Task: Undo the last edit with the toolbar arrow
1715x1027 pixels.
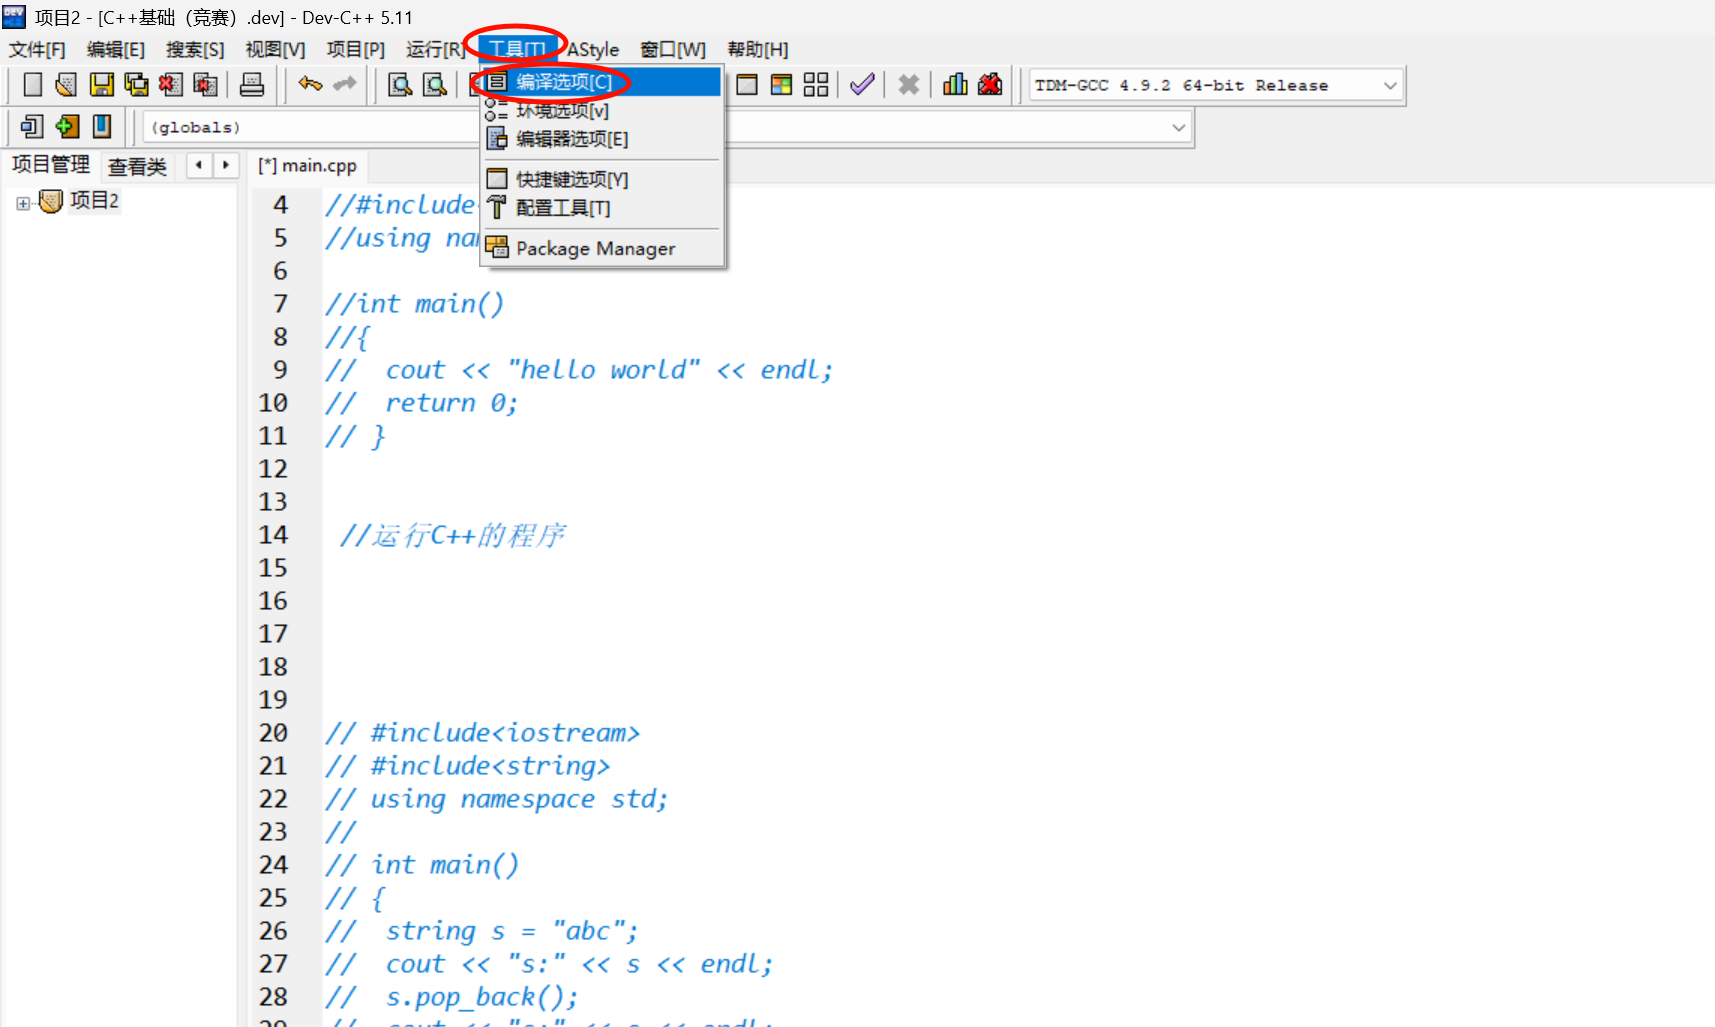Action: [310, 85]
